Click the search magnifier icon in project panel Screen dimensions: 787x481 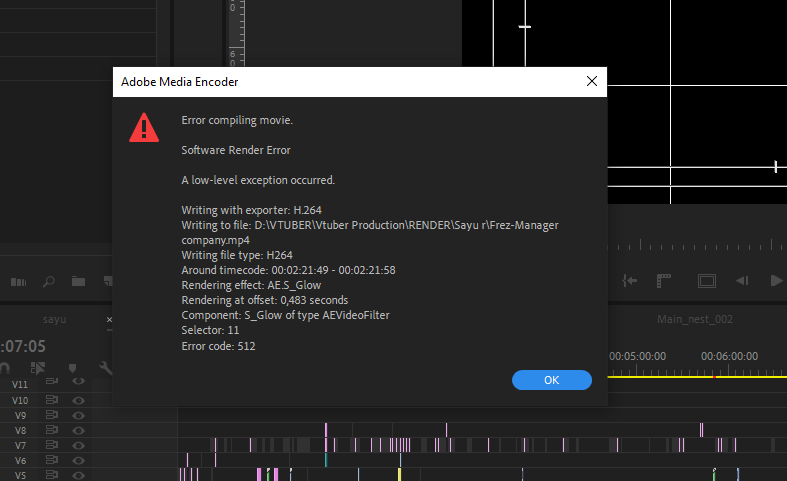coord(49,282)
